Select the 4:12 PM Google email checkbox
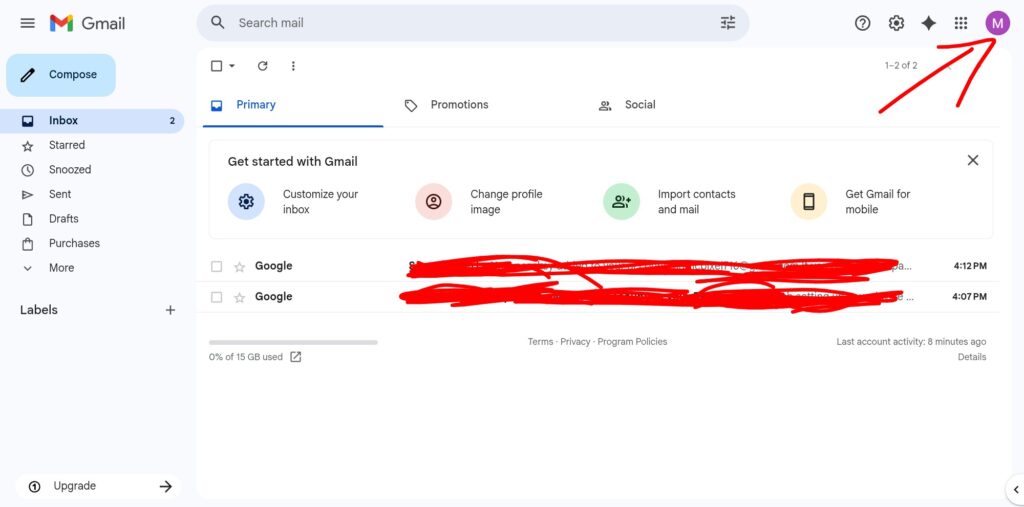Screen dimensions: 1024x507 217,267
